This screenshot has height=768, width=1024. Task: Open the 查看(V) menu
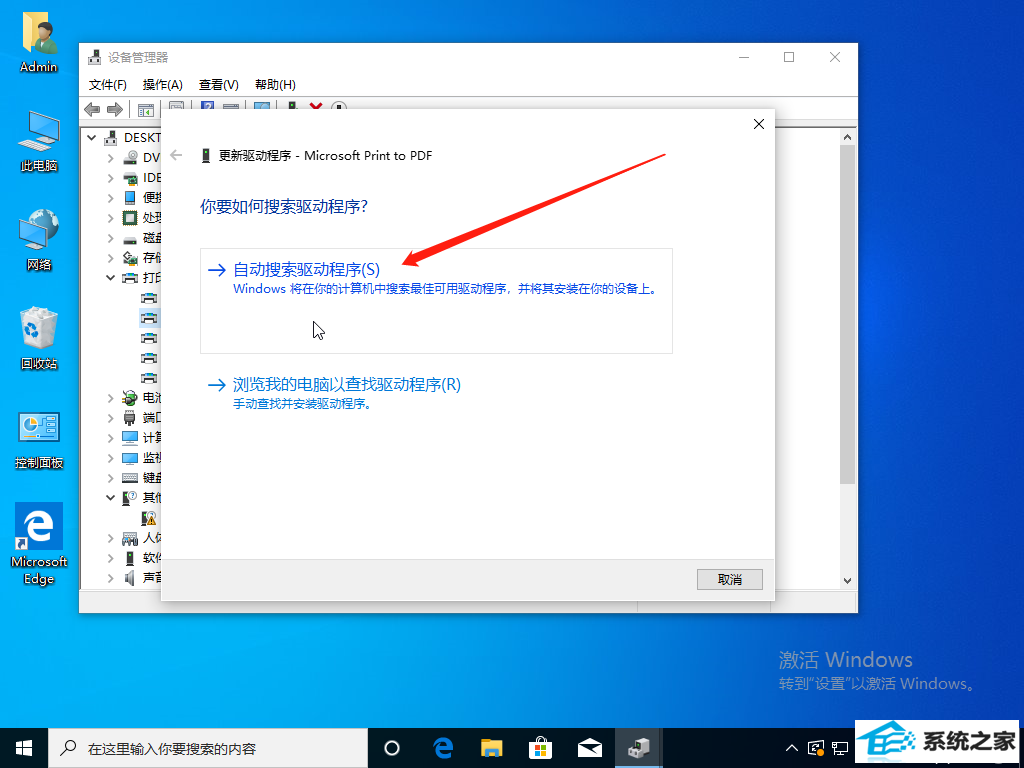pos(219,85)
